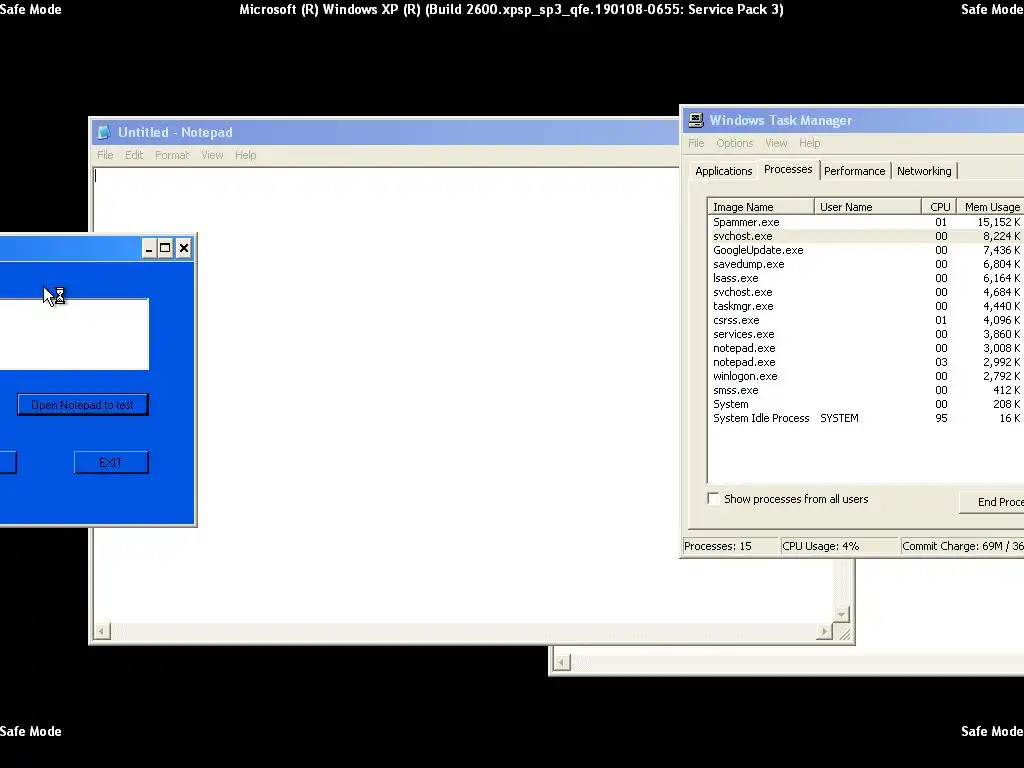Select the taskmgr.exe process
Image resolution: width=1024 pixels, height=768 pixels.
(x=866, y=306)
